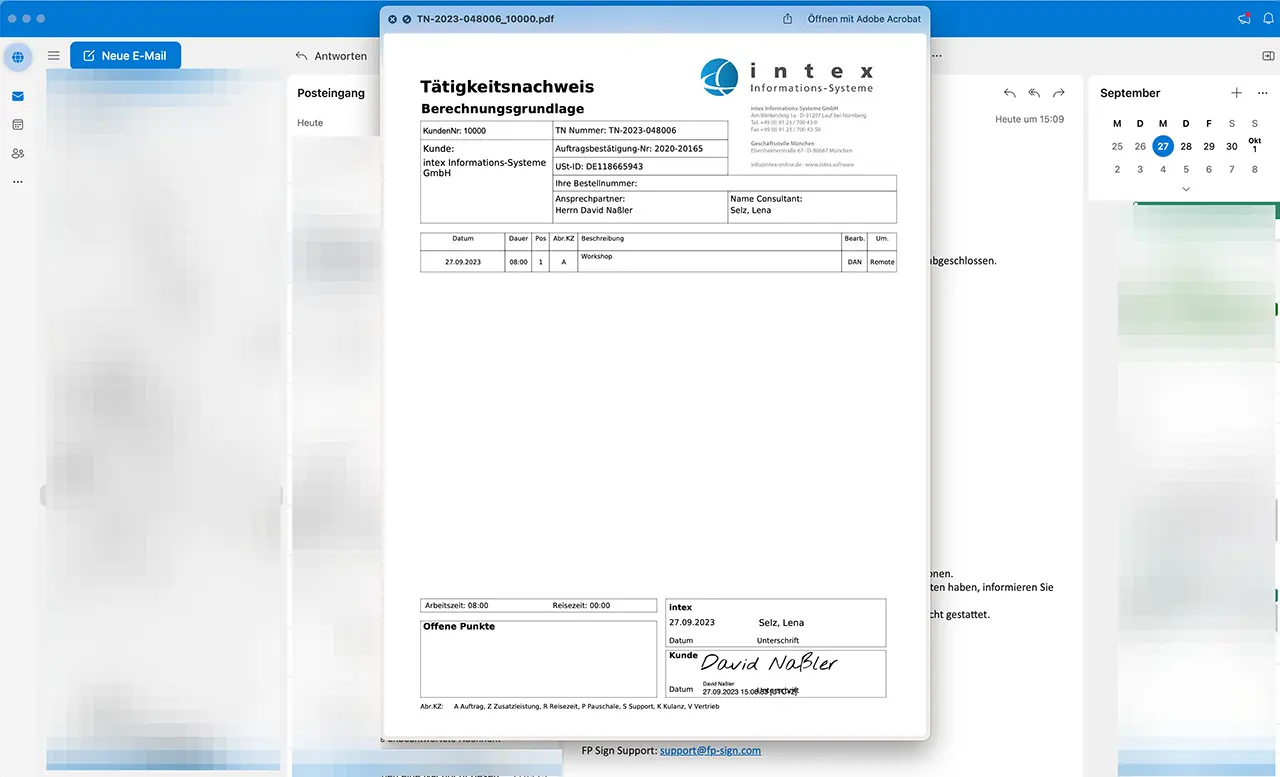Open the Calendar view in sidebar
This screenshot has height=777, width=1280.
pyautogui.click(x=18, y=125)
